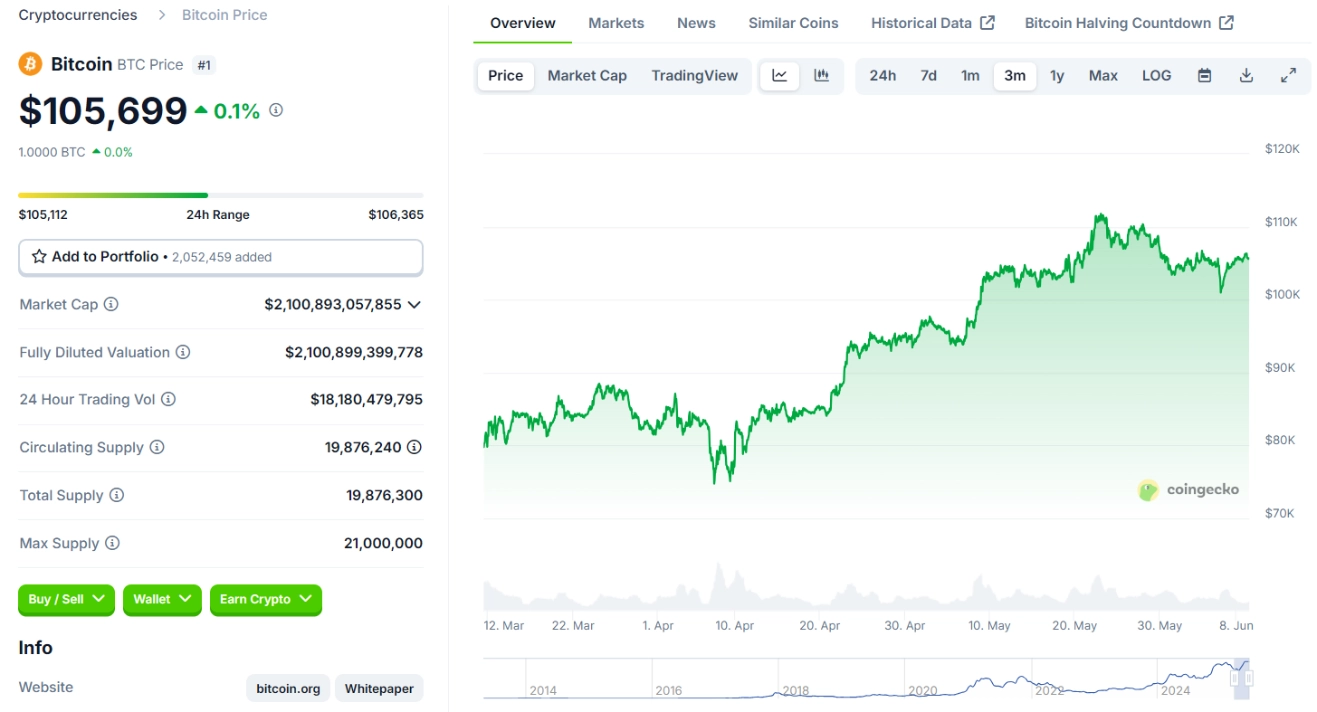Set chart range to 3m
This screenshot has width=1317, height=712.
[x=1015, y=76]
